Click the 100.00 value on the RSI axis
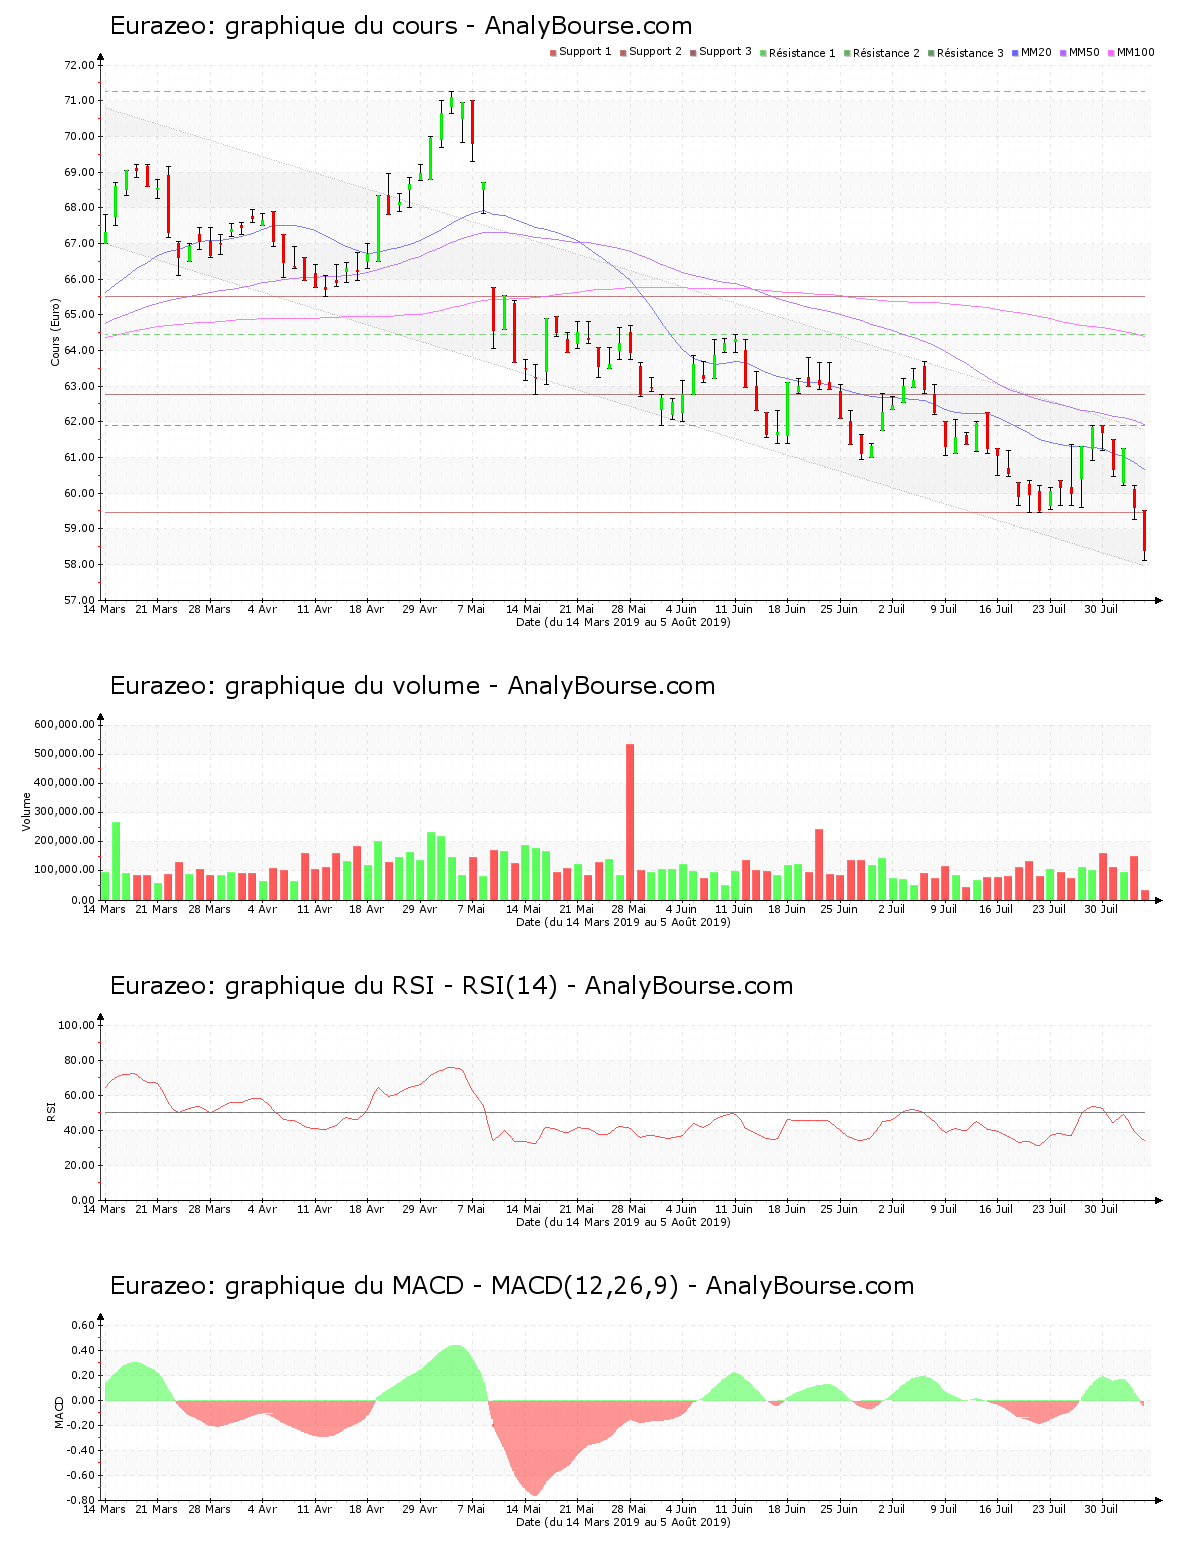 (x=76, y=1025)
